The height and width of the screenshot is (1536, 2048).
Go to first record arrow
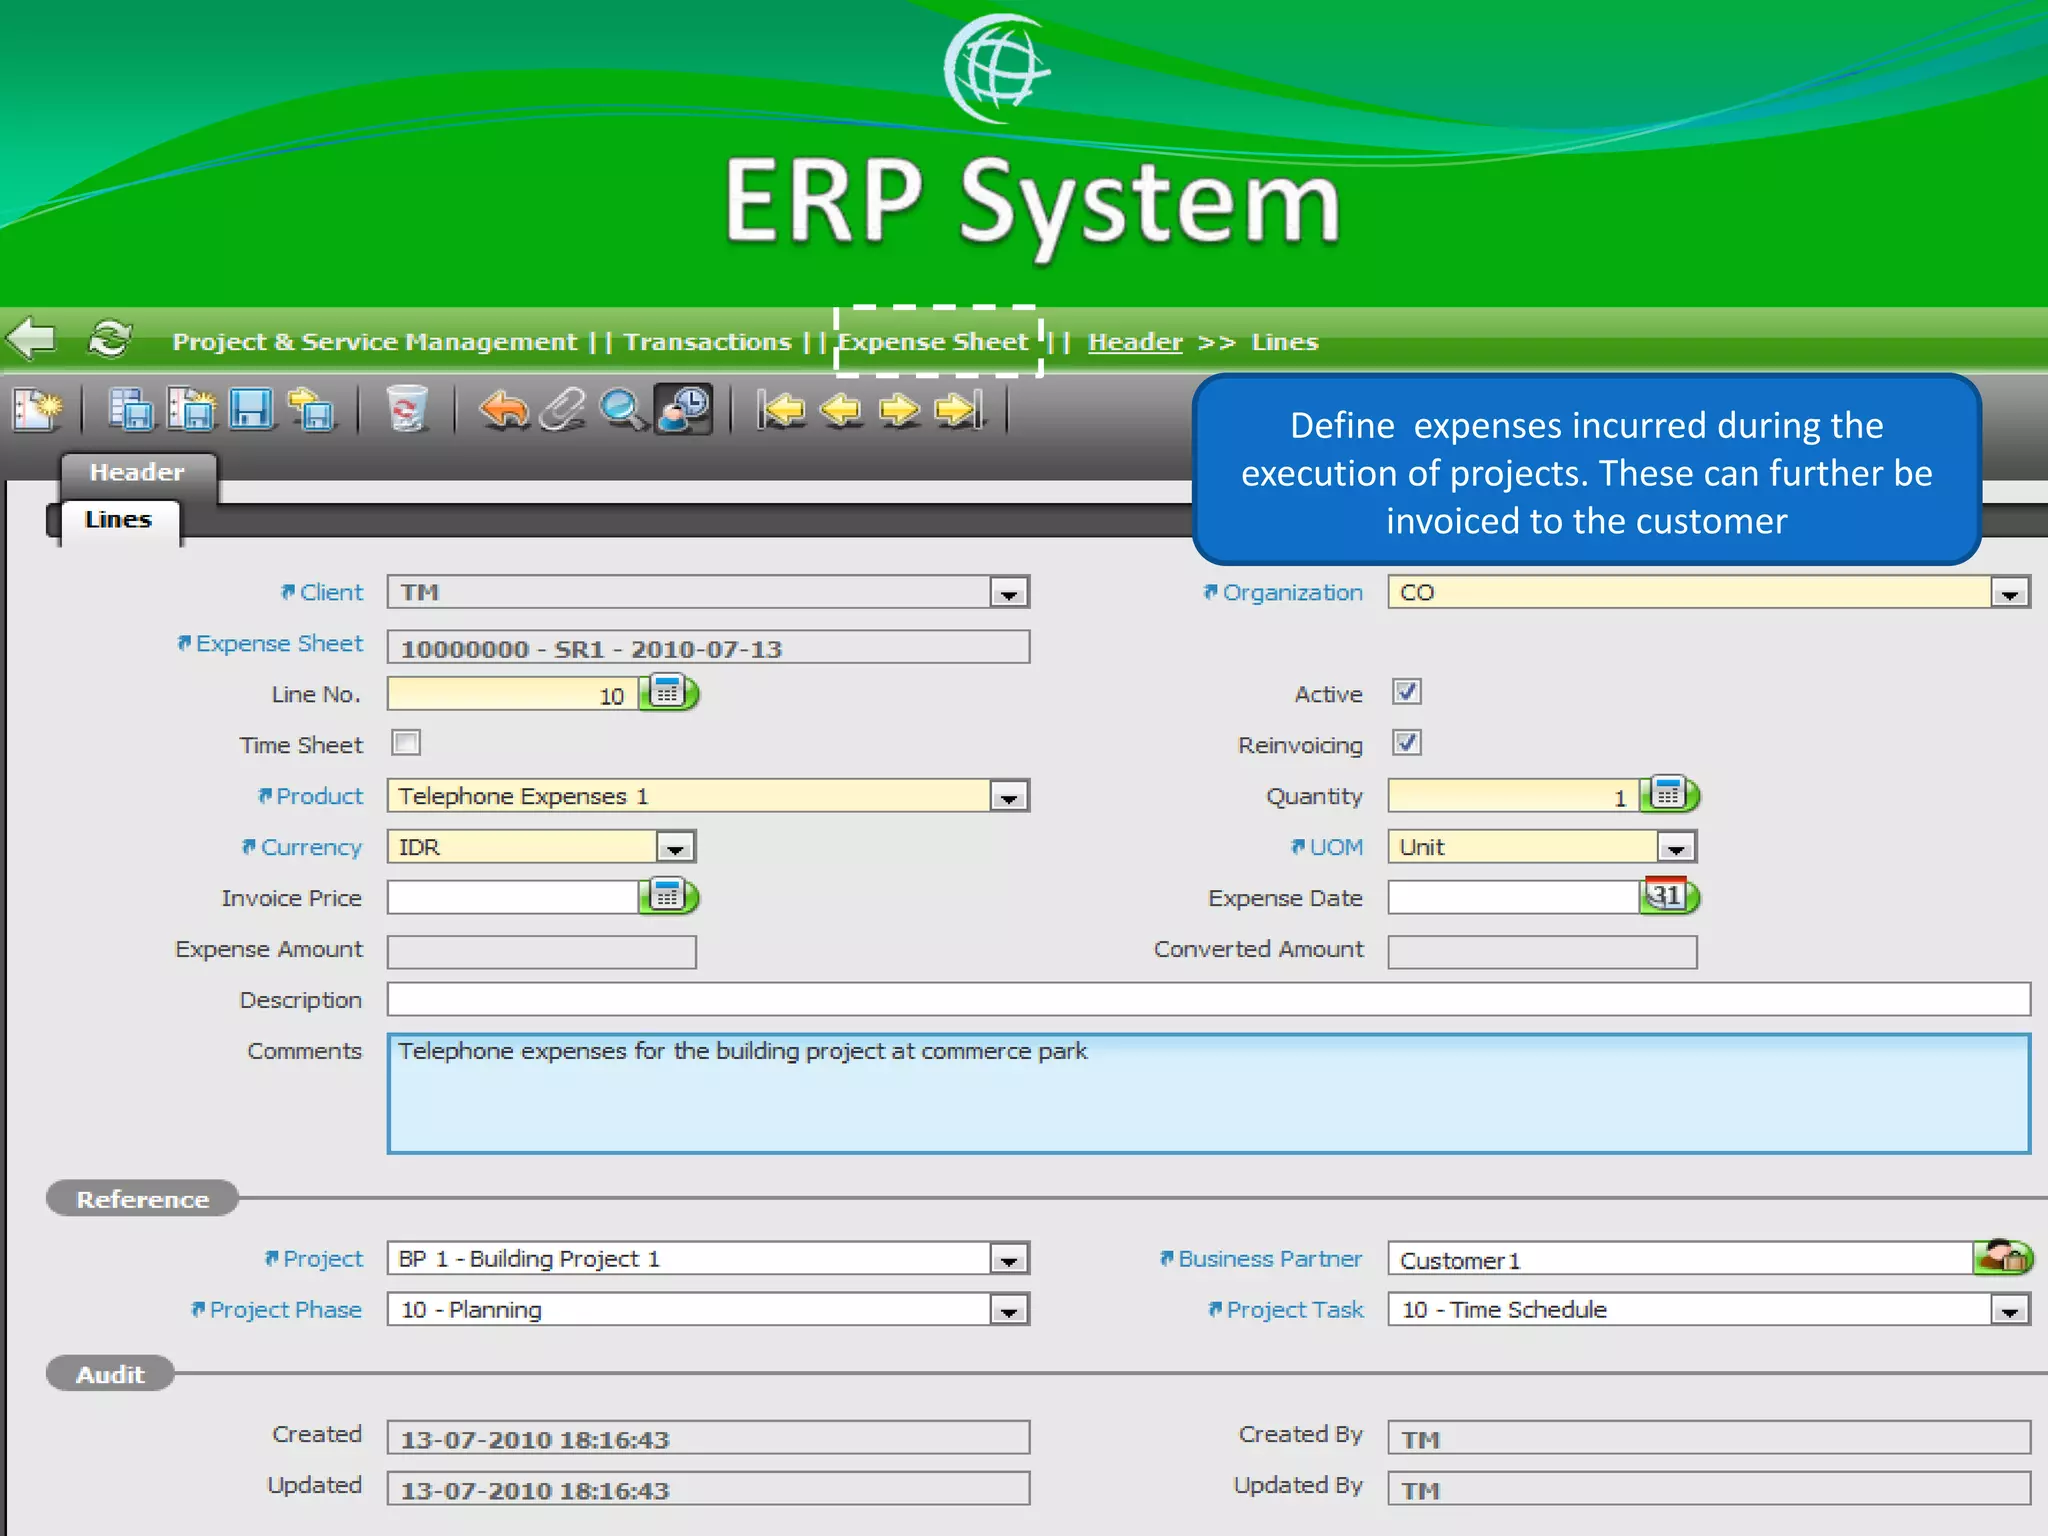point(781,410)
